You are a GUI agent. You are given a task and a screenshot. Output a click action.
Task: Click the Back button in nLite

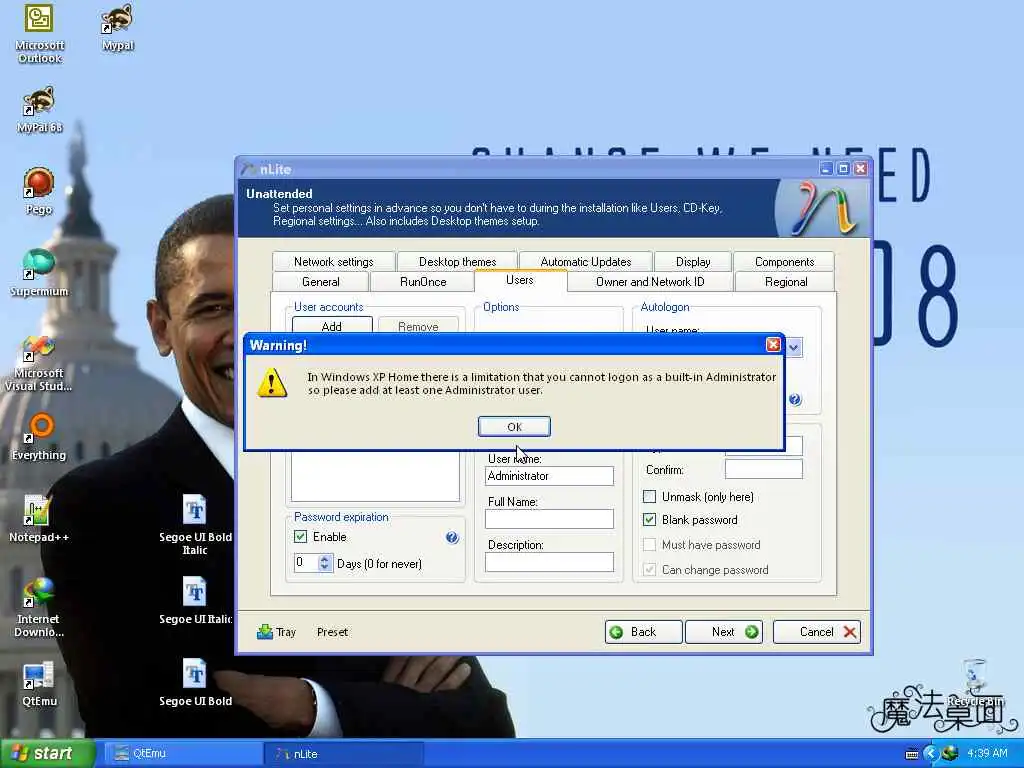click(643, 632)
